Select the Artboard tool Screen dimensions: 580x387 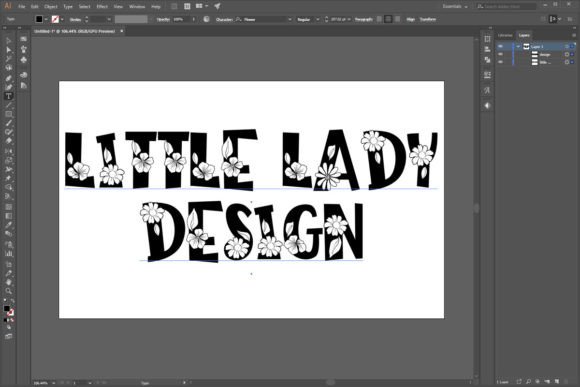pyautogui.click(x=8, y=264)
